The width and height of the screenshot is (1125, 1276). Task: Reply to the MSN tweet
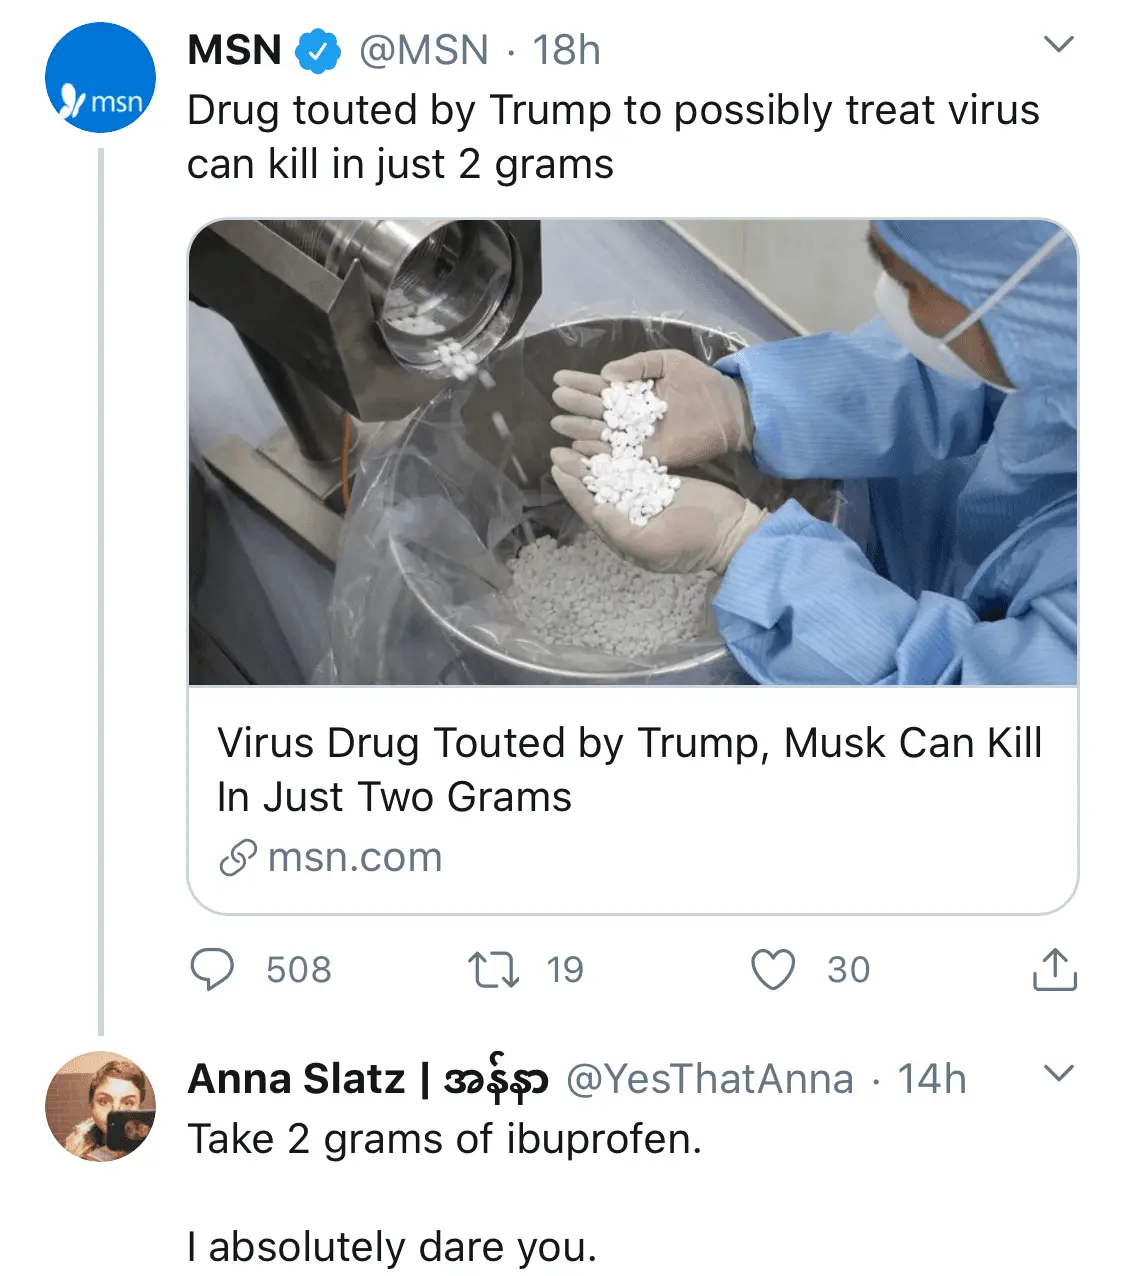tap(212, 969)
